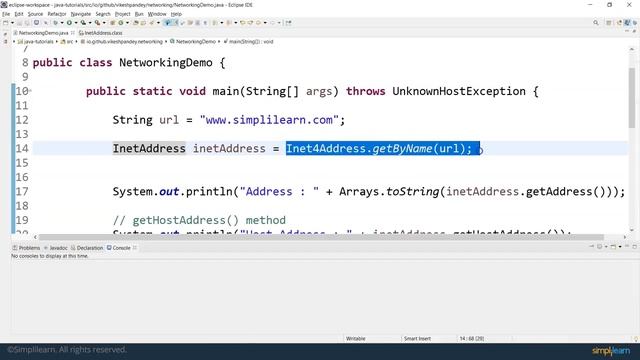Click the Open Type toolbar icon
Viewport: 640px width, 360px height.
point(136,23)
